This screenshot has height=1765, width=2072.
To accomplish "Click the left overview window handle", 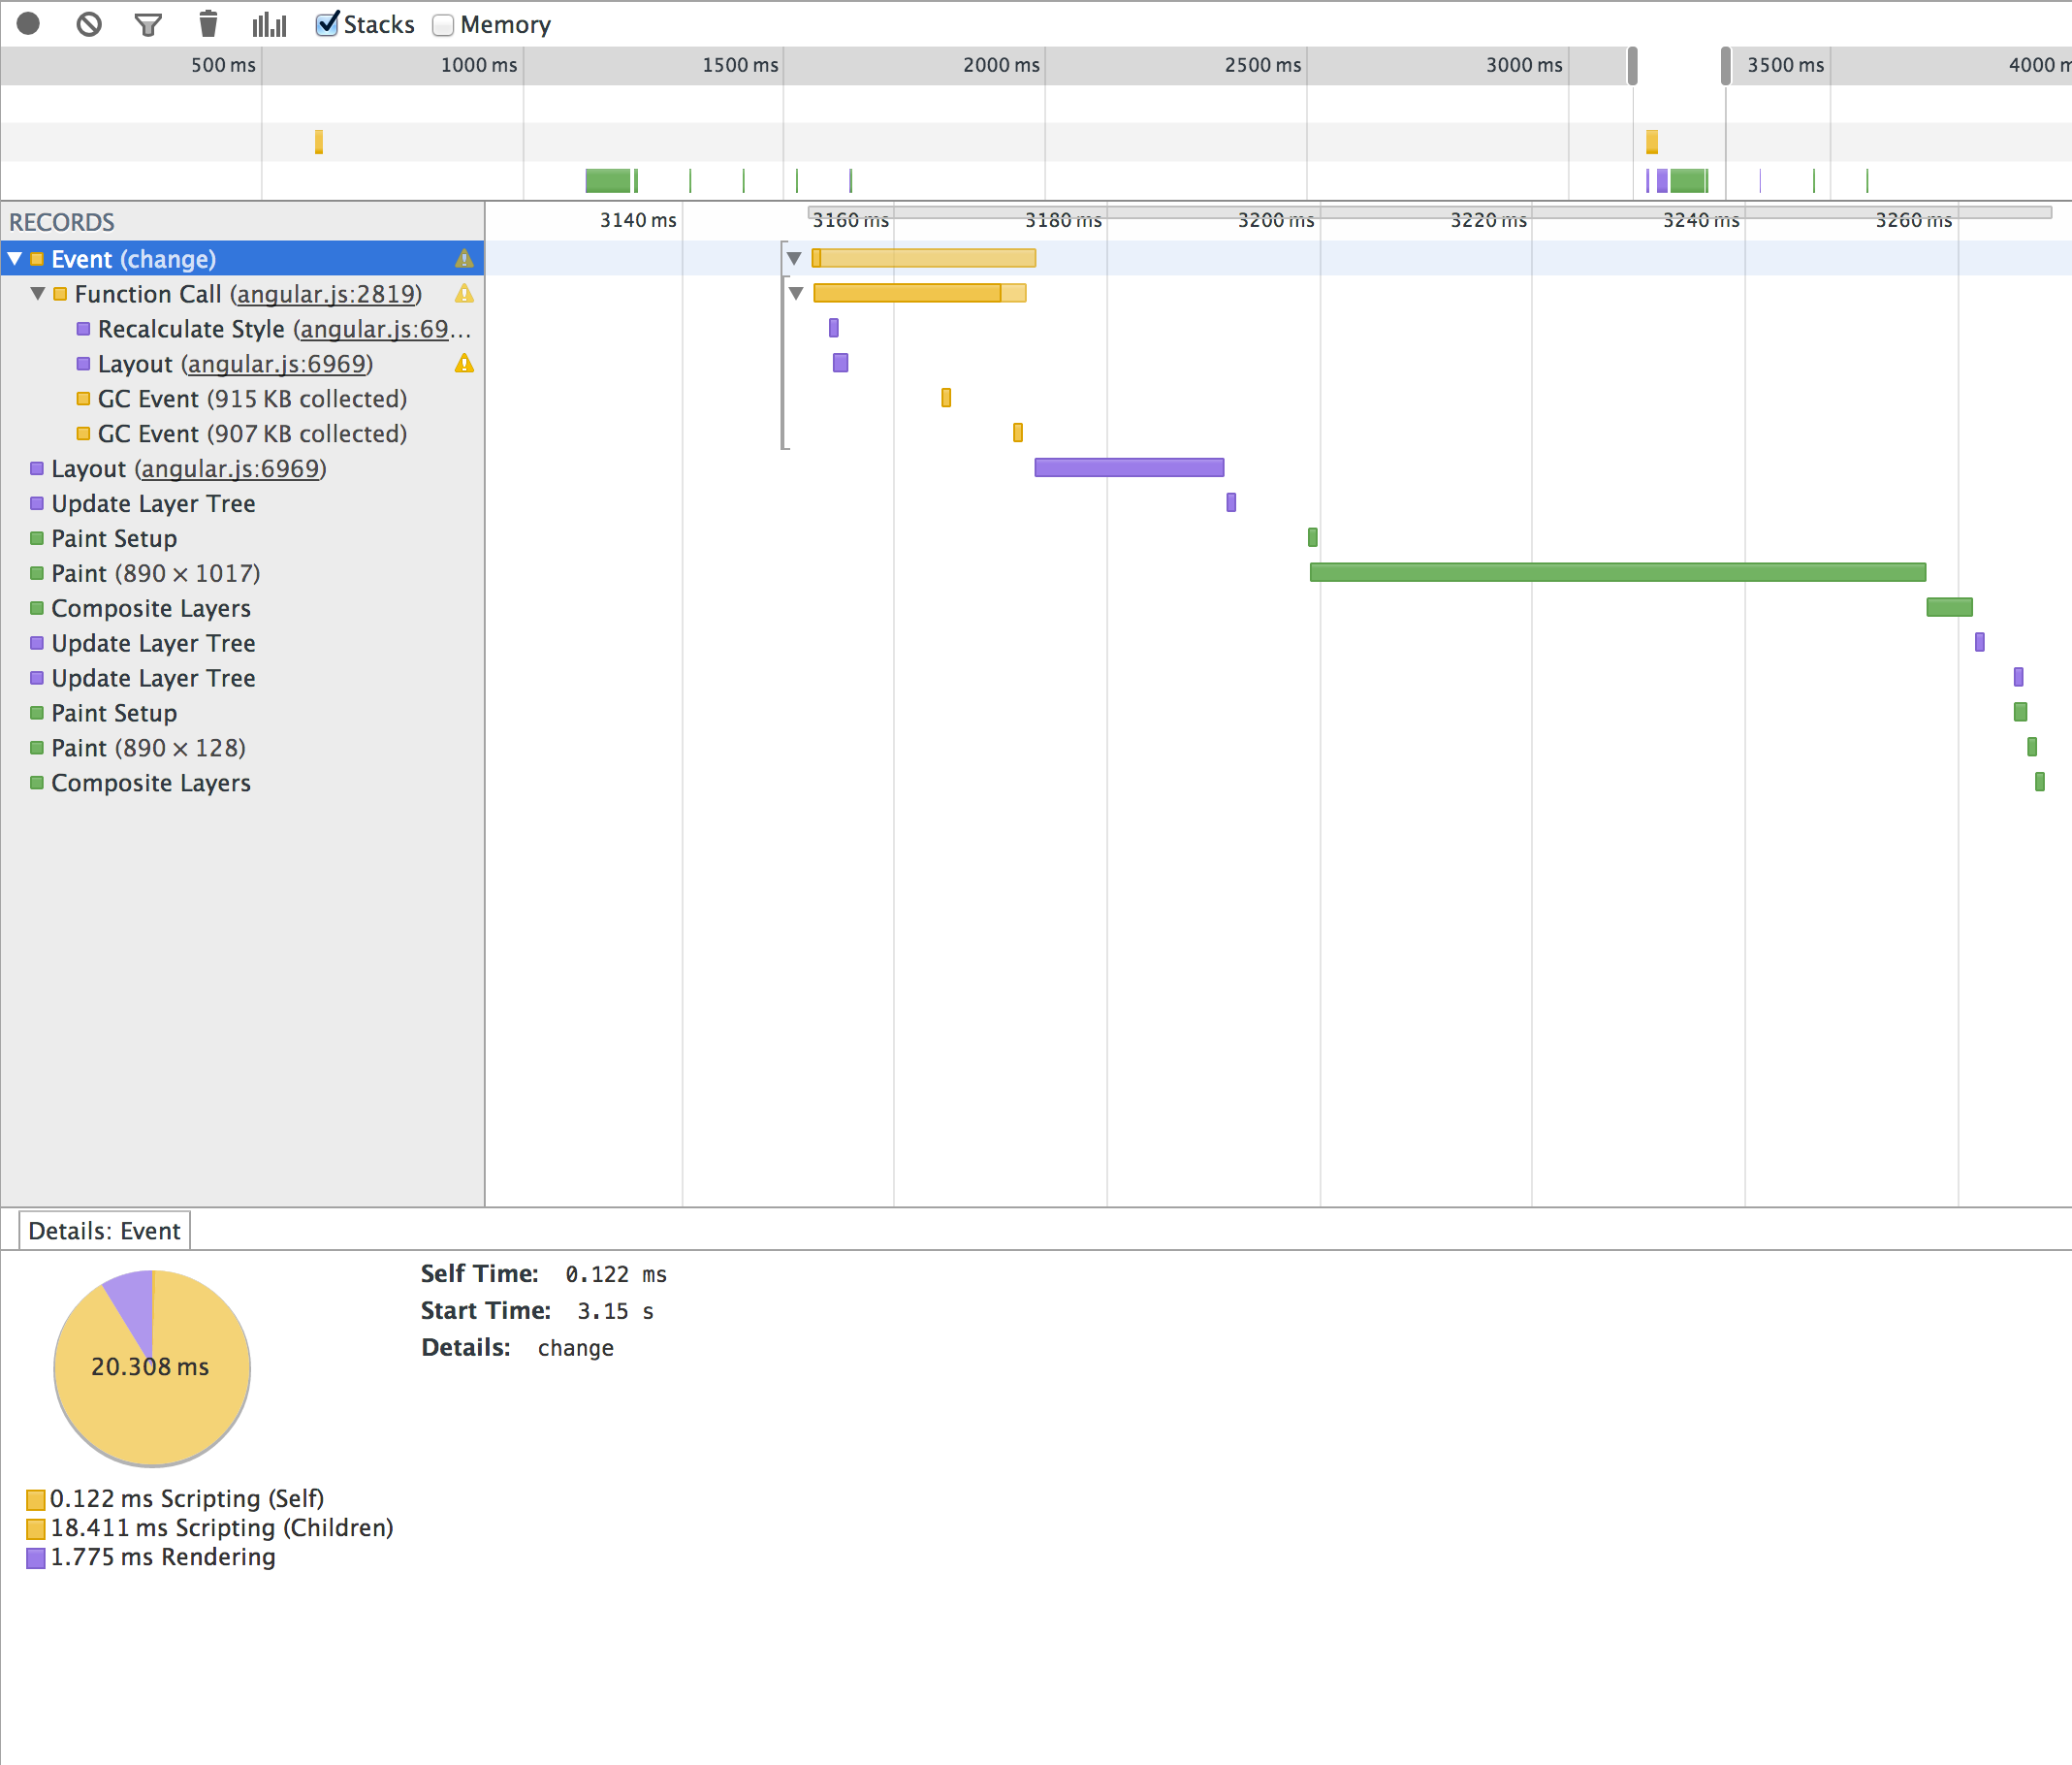I will (x=1633, y=66).
